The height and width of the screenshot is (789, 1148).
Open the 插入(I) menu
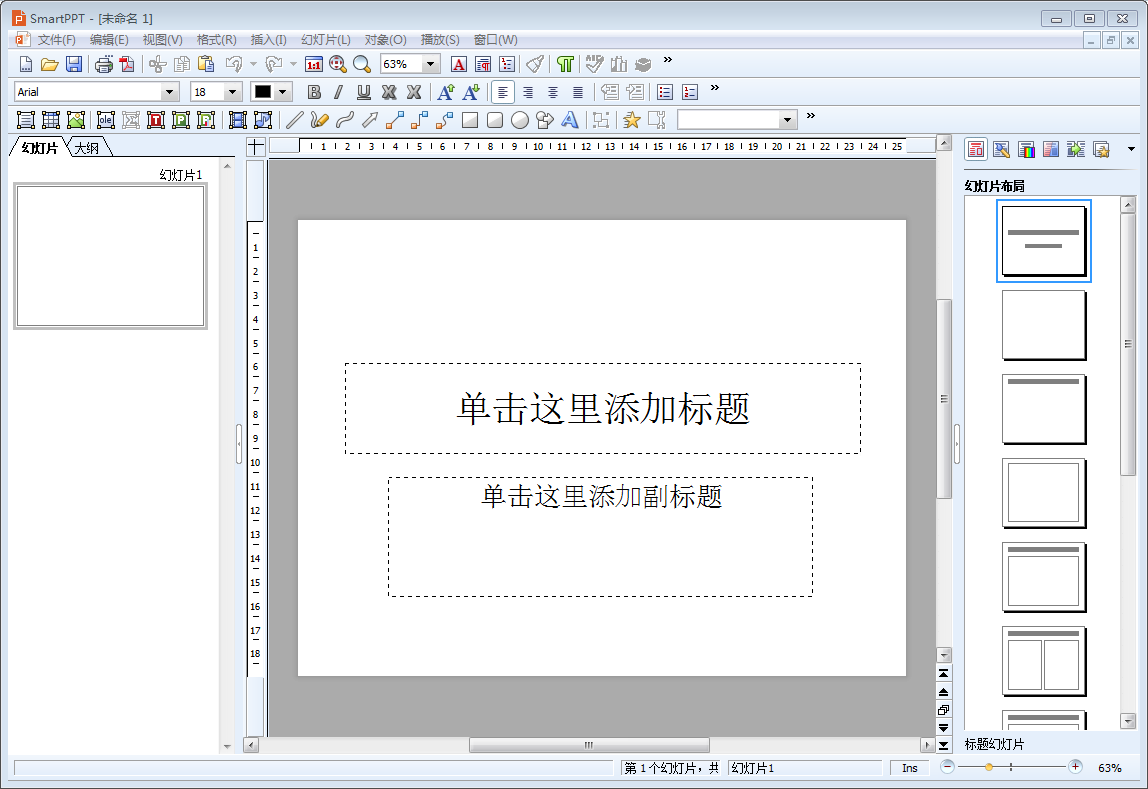(268, 40)
